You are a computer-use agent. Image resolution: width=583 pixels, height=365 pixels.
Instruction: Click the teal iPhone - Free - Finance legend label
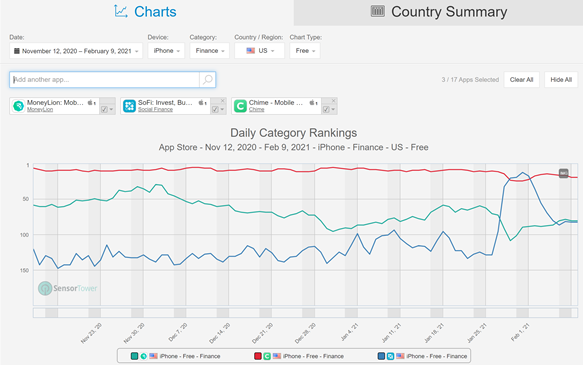[x=190, y=356]
